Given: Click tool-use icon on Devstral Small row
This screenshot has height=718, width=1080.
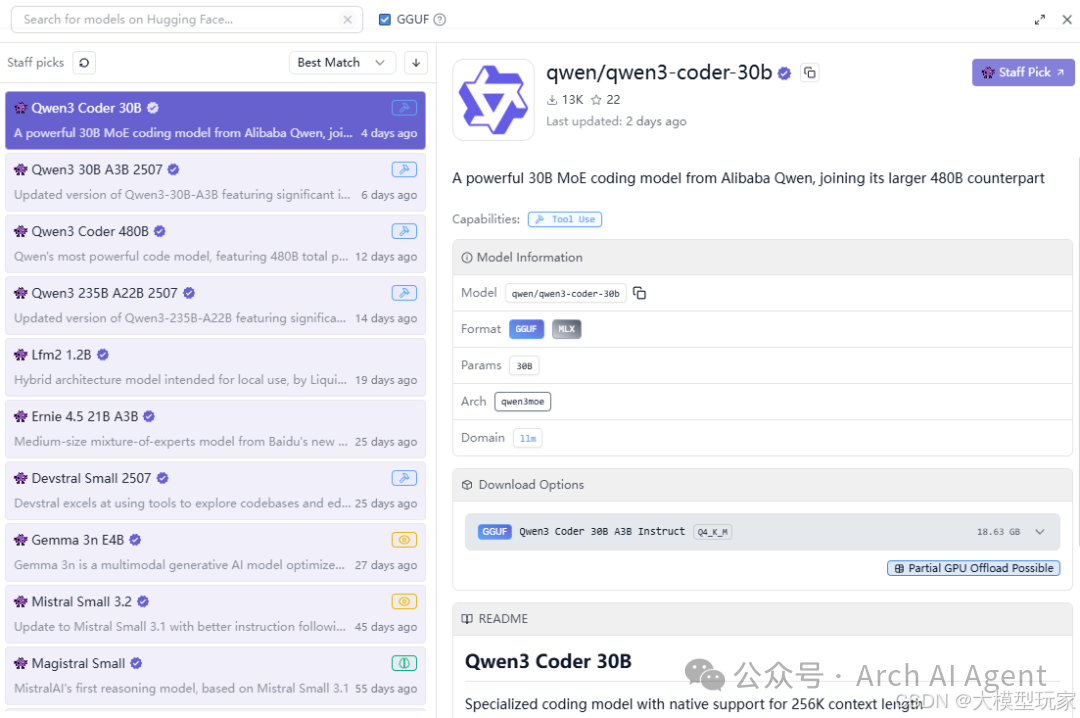Looking at the screenshot, I should 404,478.
